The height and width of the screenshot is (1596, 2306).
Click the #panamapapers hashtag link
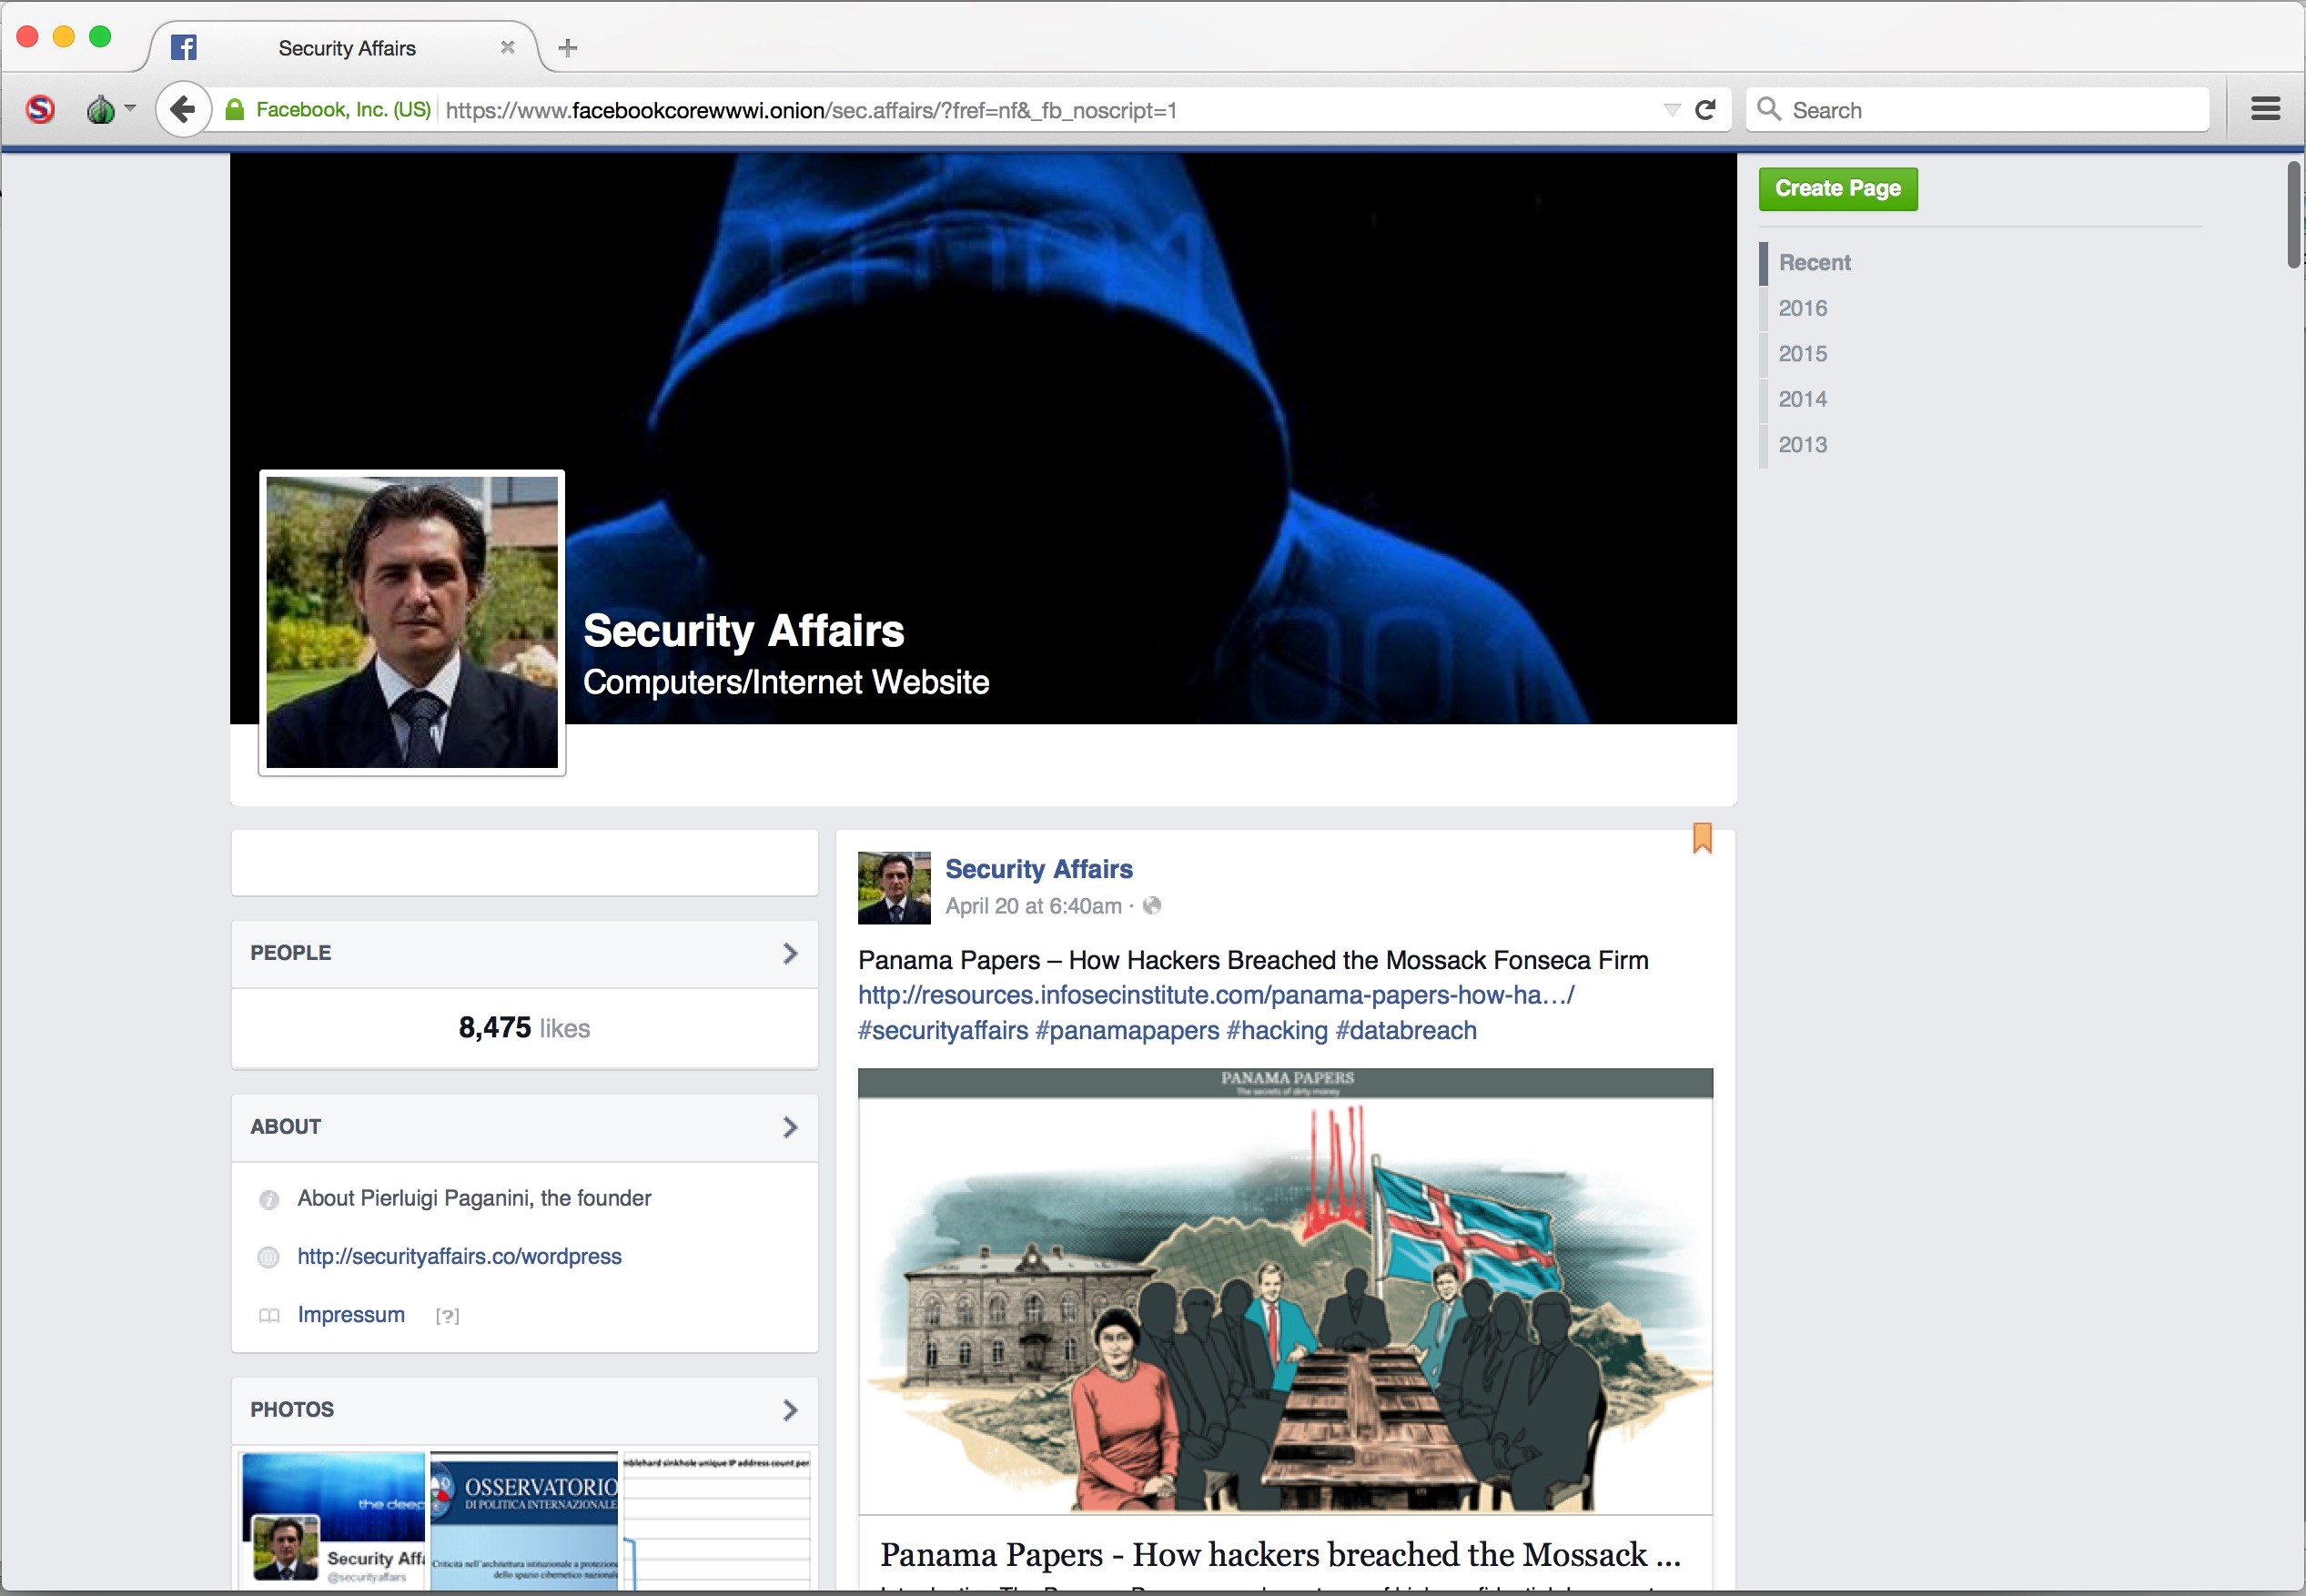(x=1127, y=1030)
